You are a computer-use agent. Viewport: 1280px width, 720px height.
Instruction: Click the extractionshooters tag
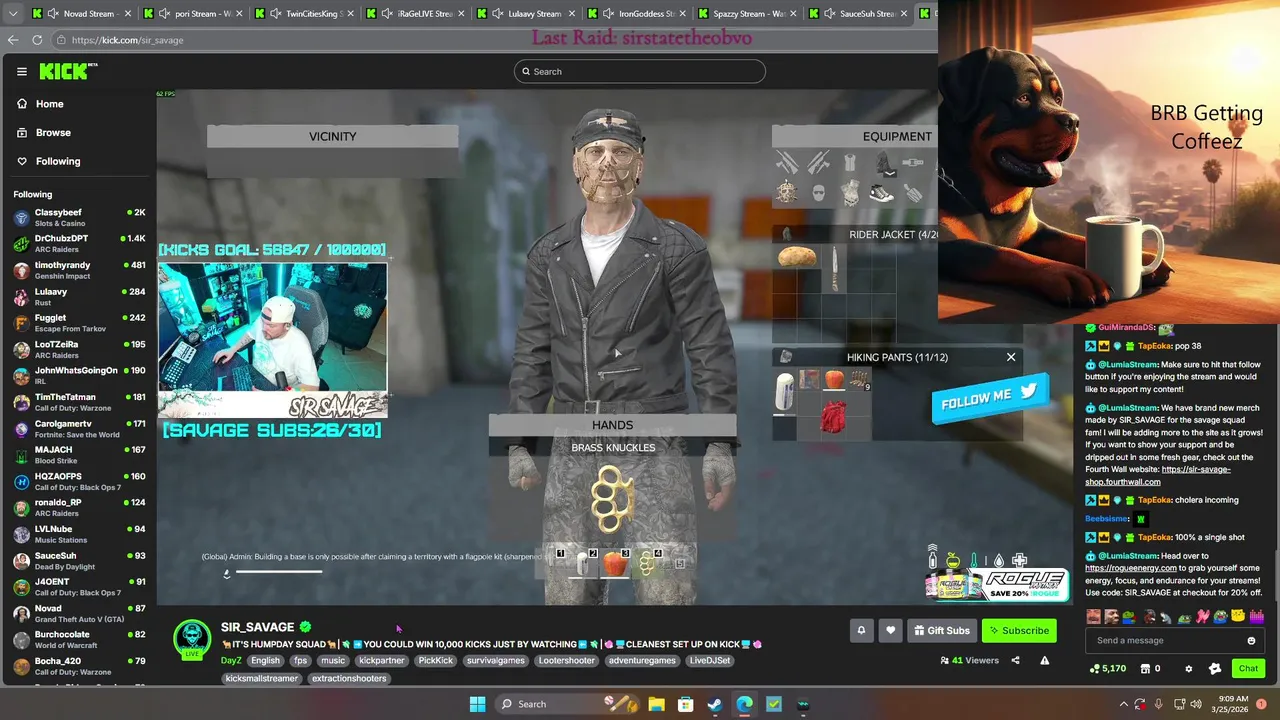(347, 678)
